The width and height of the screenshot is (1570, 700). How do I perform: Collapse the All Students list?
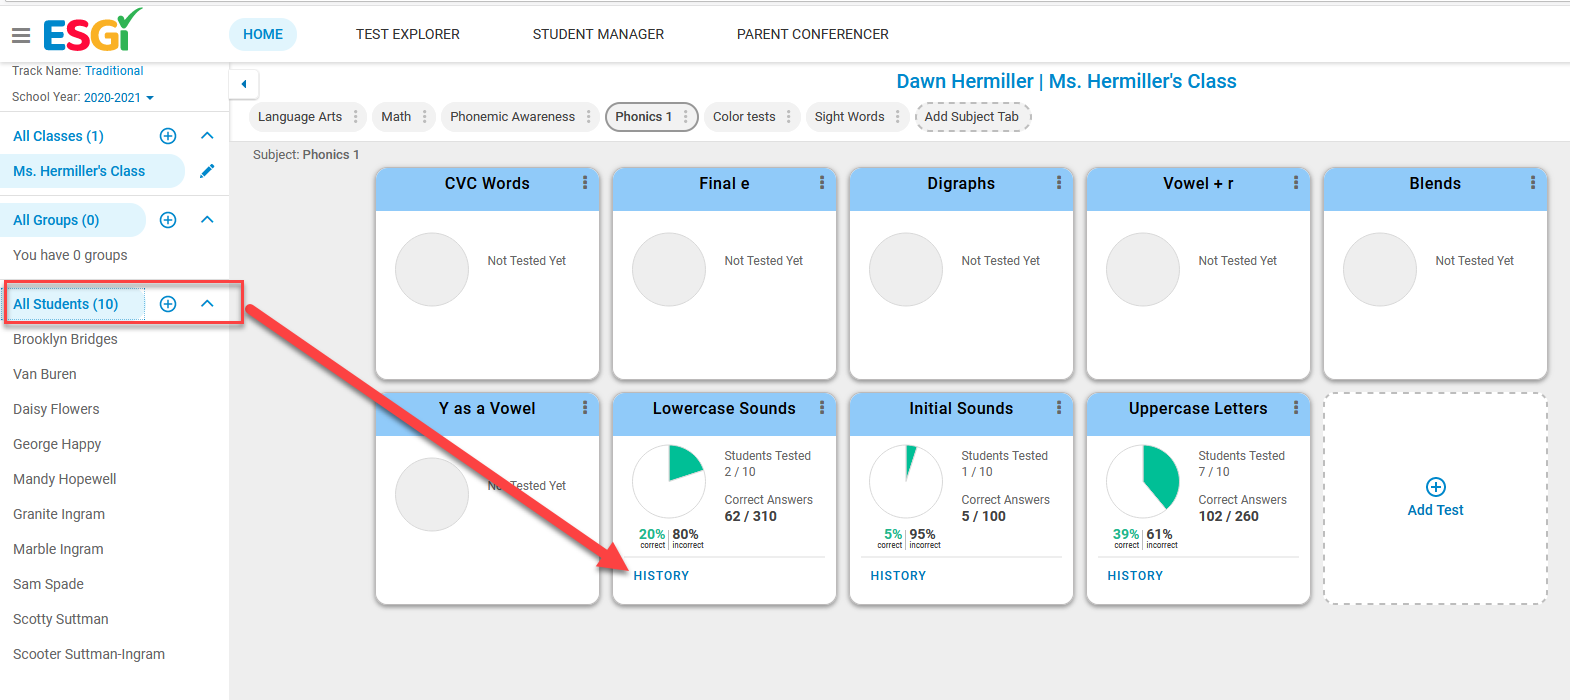click(x=207, y=304)
